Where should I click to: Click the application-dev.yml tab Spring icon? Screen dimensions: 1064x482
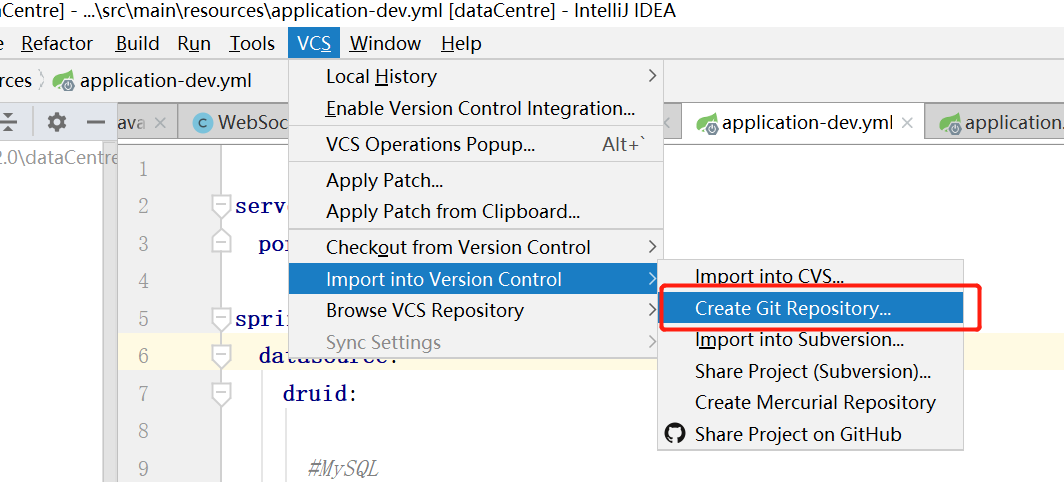pos(706,123)
